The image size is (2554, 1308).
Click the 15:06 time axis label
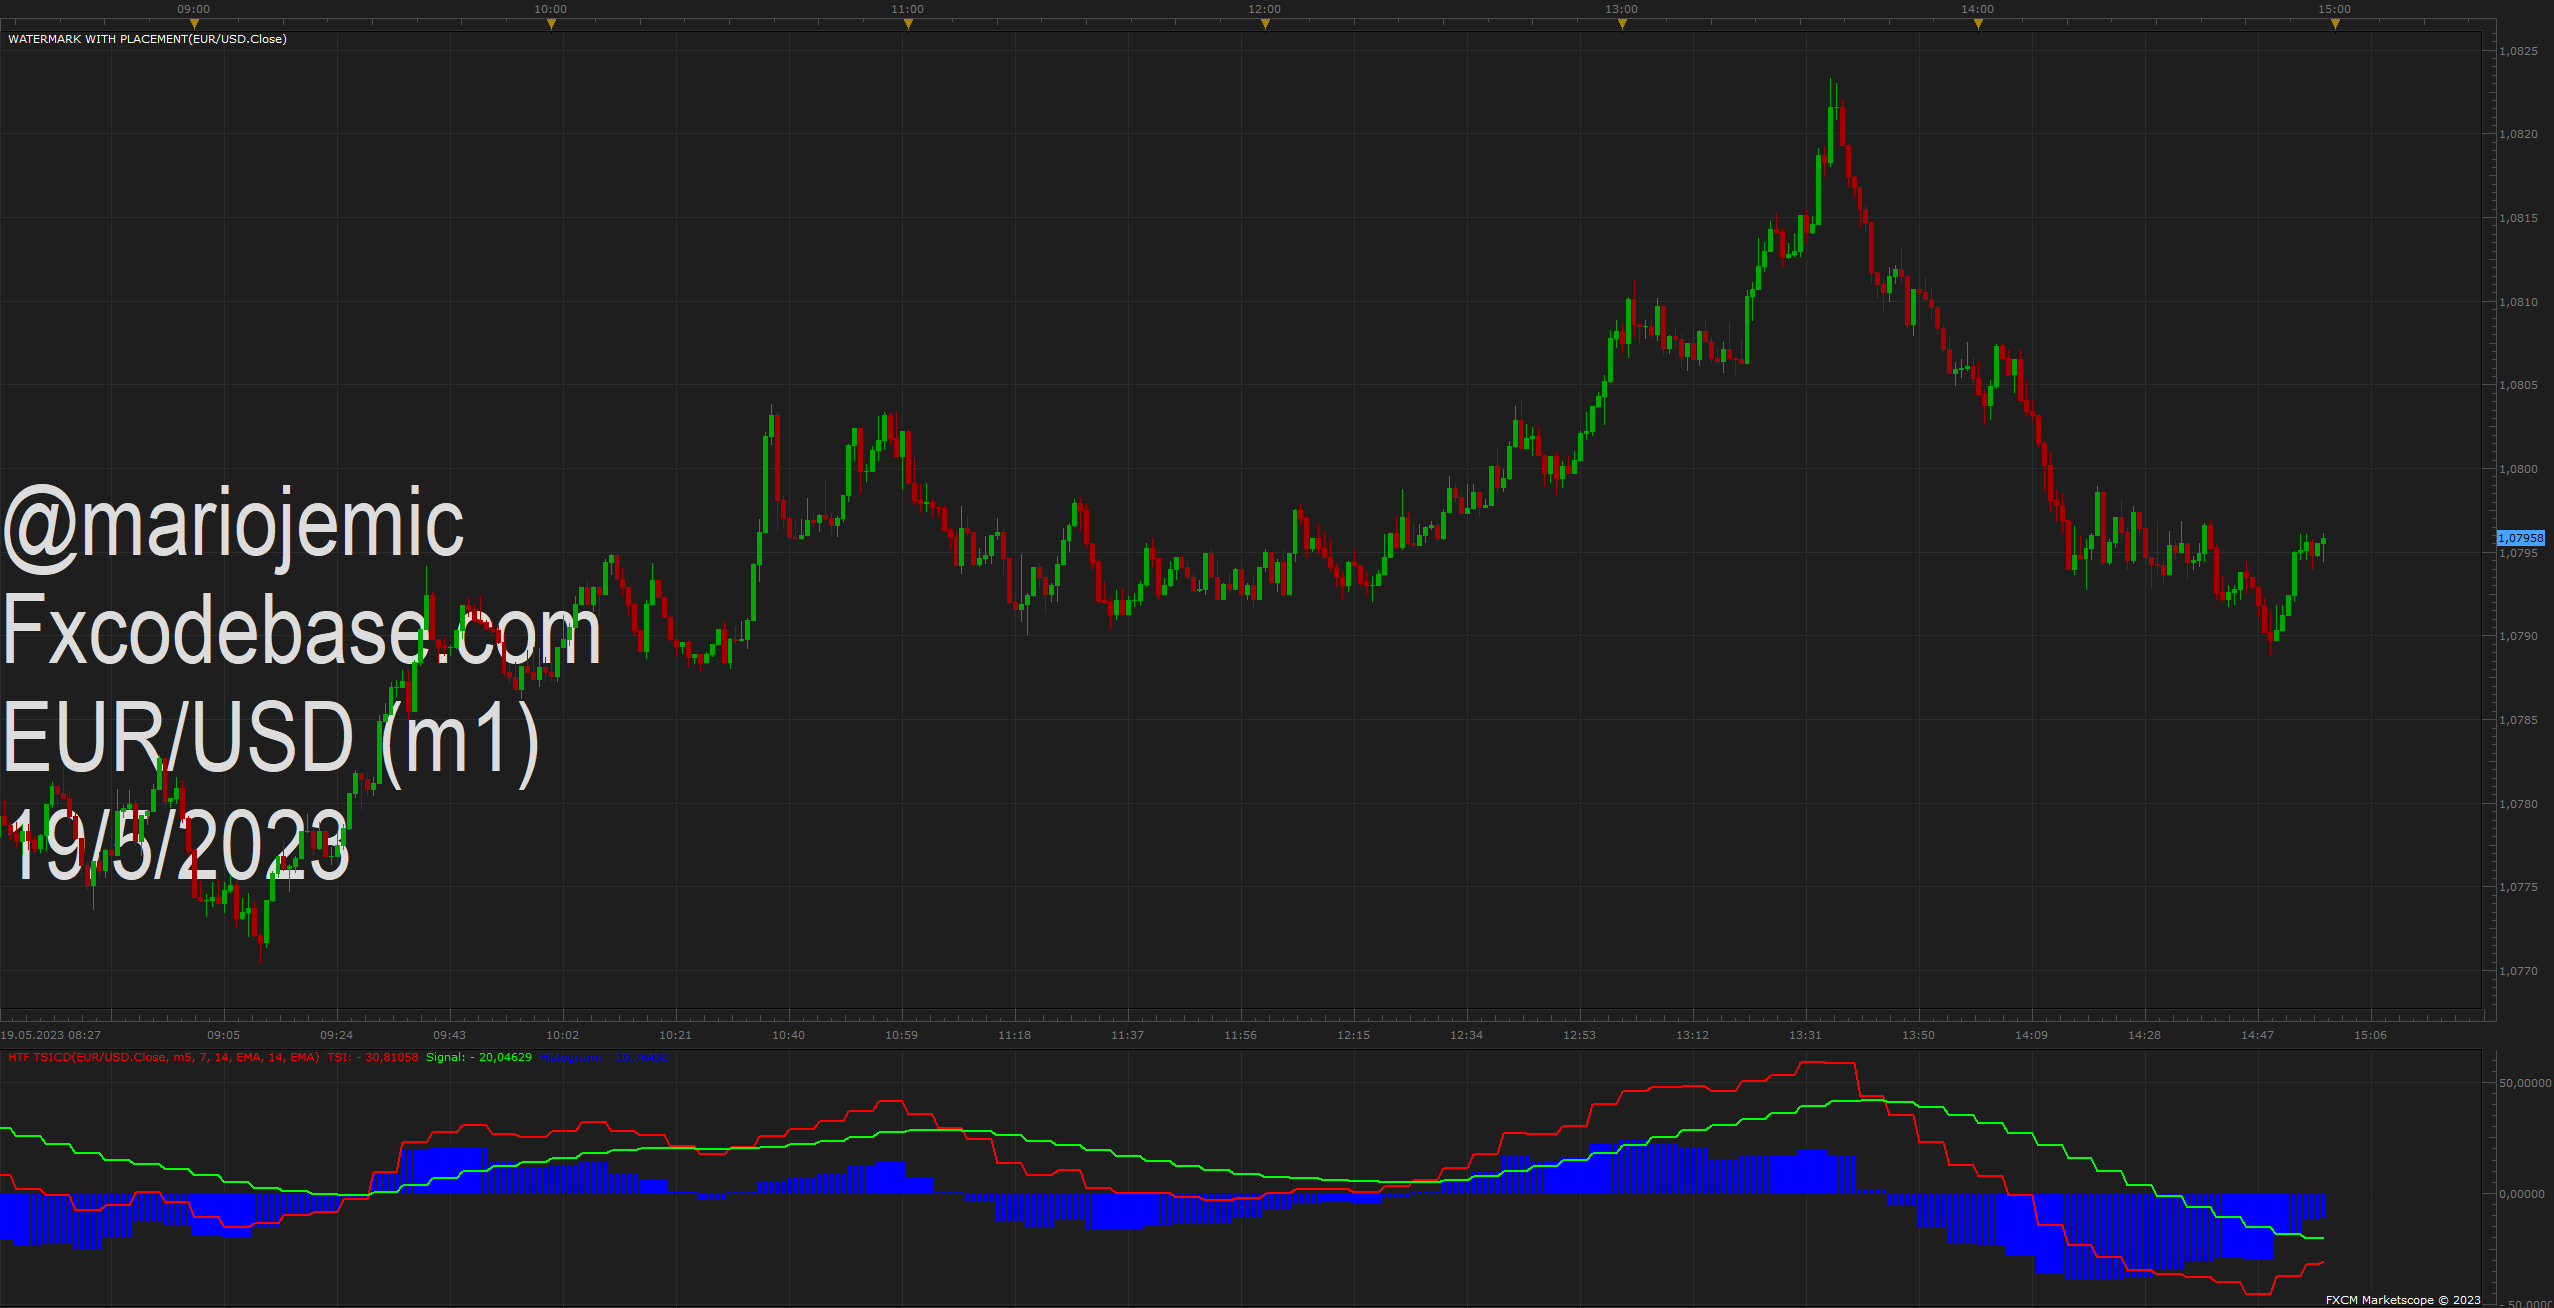pyautogui.click(x=2371, y=1035)
